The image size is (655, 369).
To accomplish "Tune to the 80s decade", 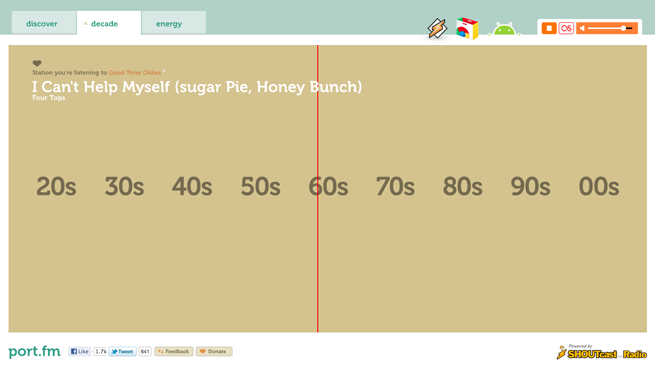I will pyautogui.click(x=462, y=186).
